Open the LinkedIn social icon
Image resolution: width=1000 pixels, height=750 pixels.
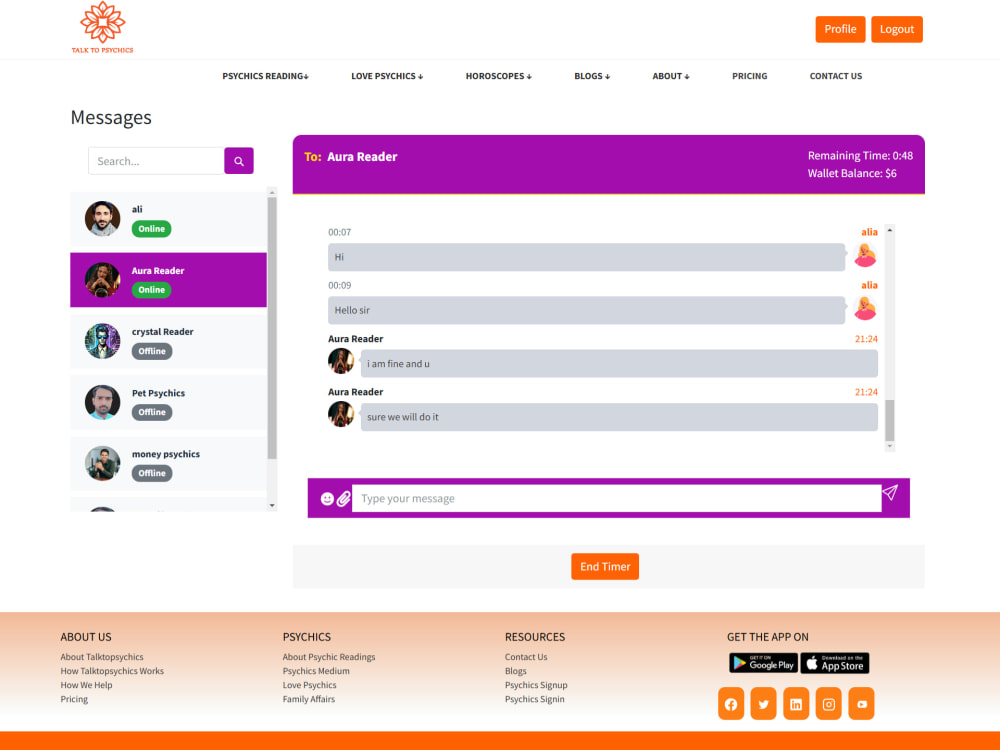(796, 703)
